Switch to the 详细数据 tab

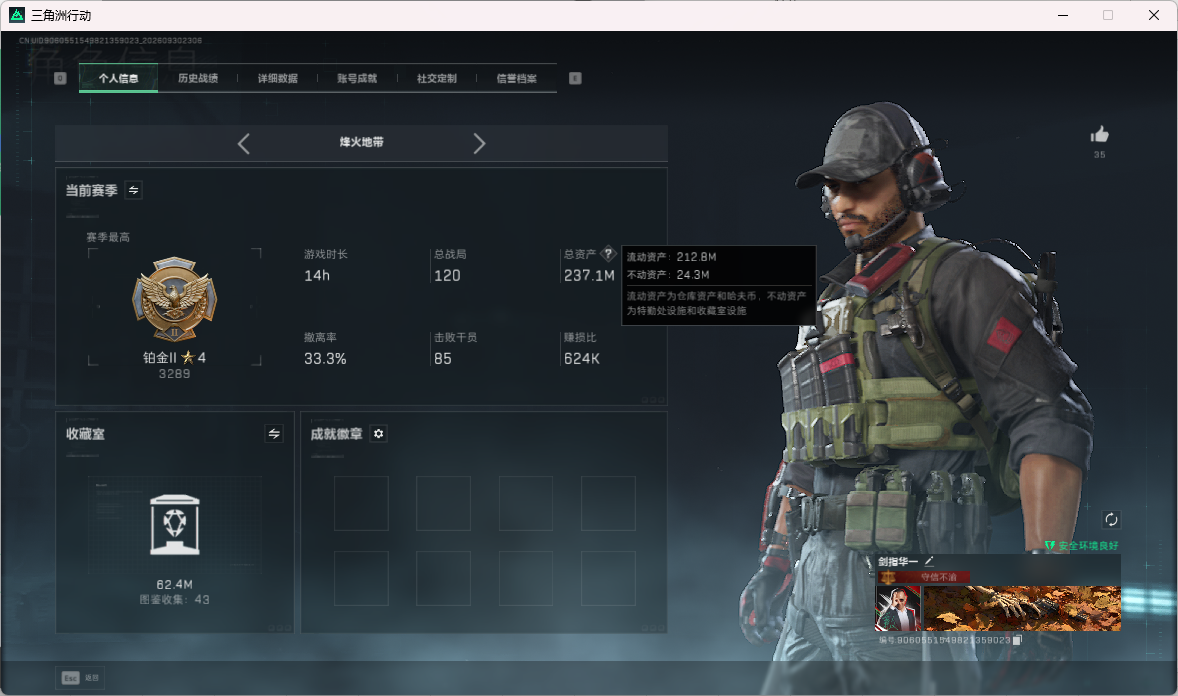pyautogui.click(x=278, y=78)
